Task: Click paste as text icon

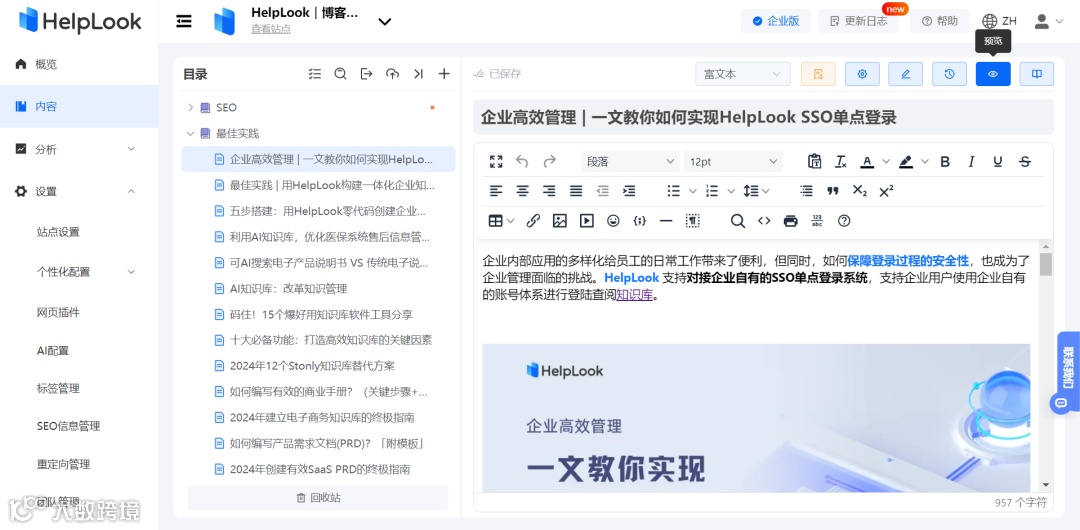Action: 815,161
